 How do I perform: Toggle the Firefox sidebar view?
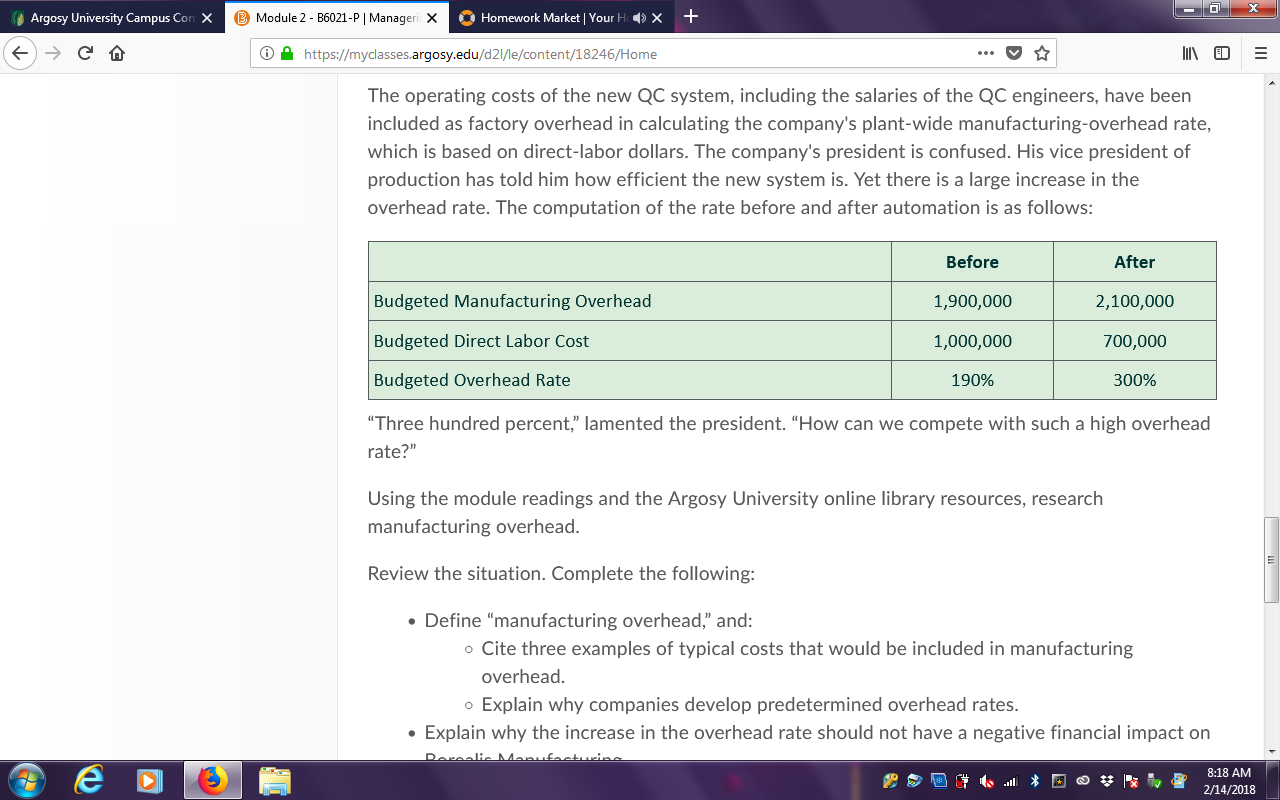[x=1222, y=54]
